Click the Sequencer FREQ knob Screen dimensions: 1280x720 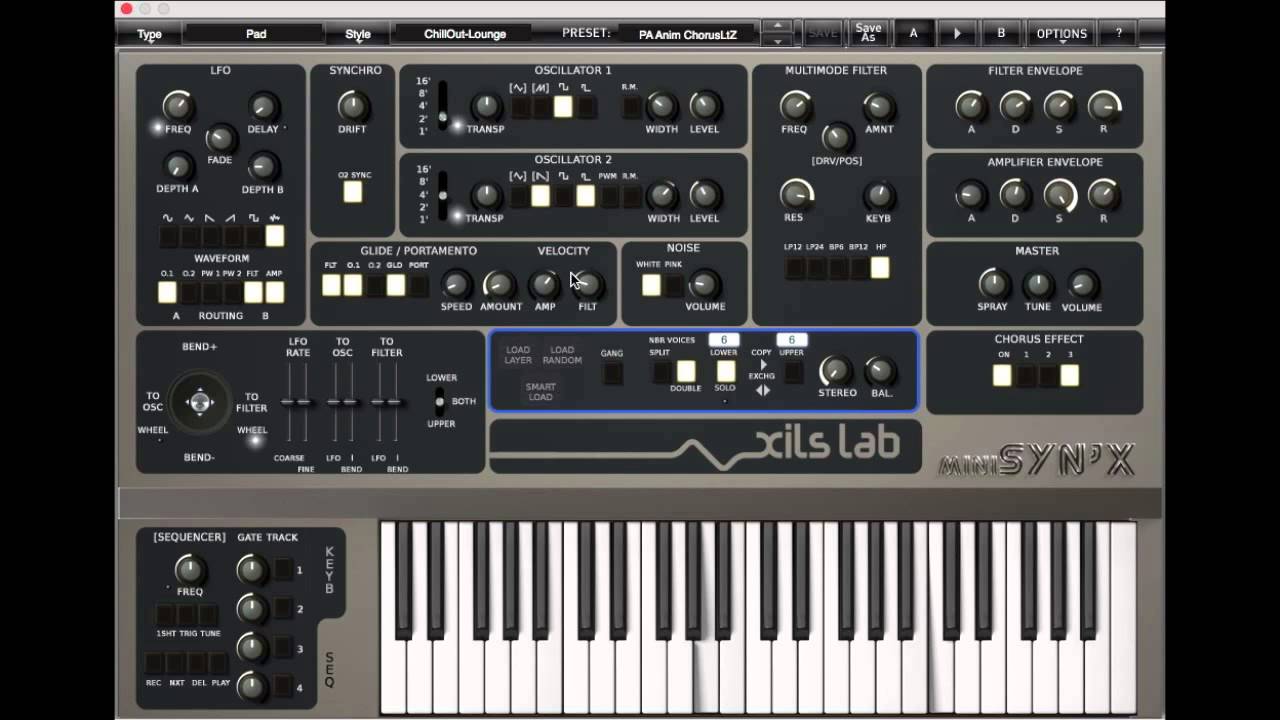tap(189, 570)
